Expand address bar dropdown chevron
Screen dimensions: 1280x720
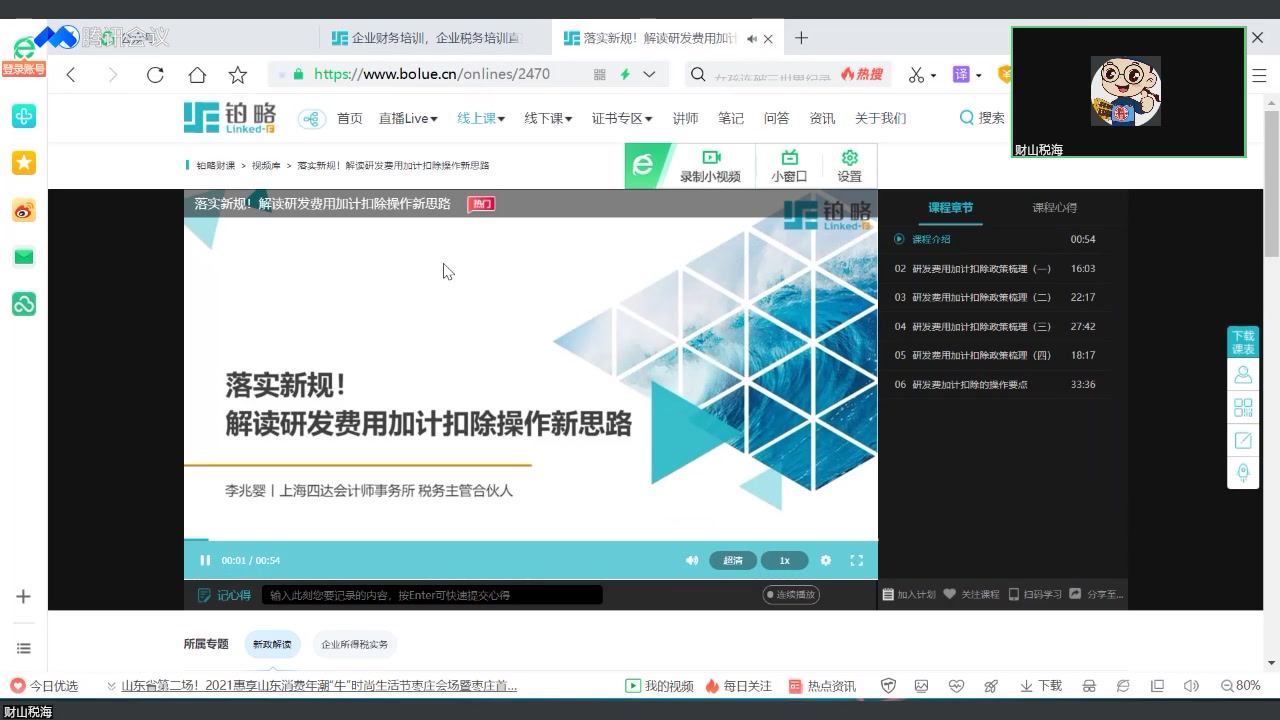649,74
